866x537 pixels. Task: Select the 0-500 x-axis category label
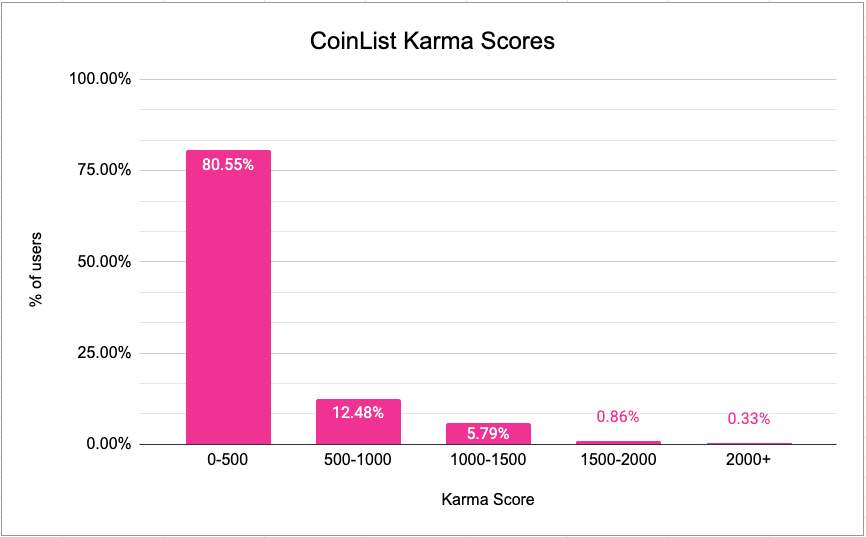228,462
